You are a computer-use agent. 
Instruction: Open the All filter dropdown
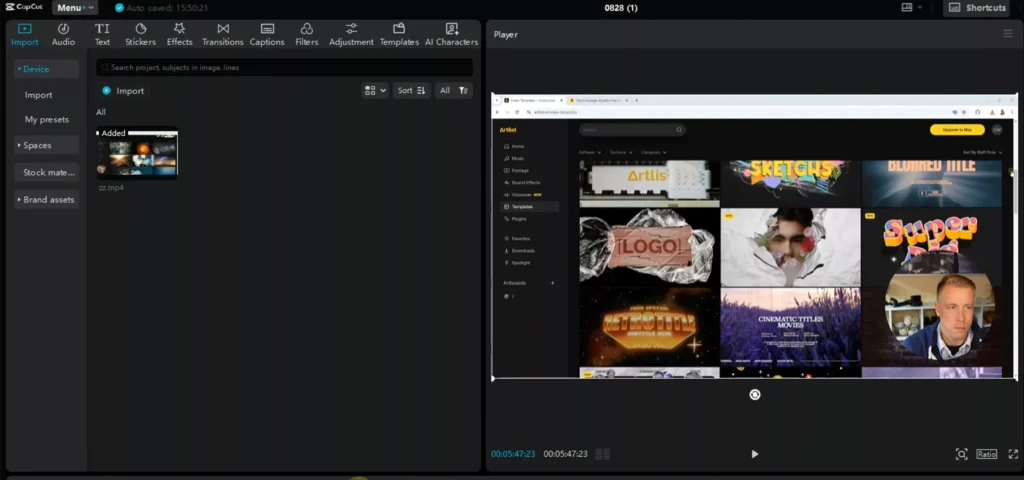point(454,91)
